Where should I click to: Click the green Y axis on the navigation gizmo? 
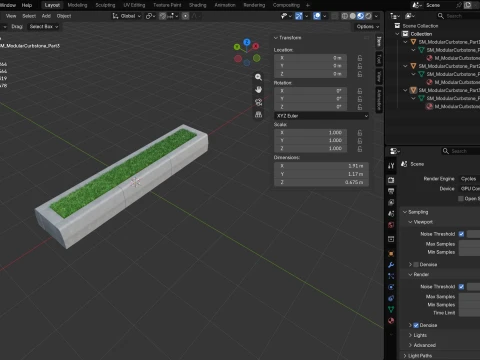coord(237,47)
